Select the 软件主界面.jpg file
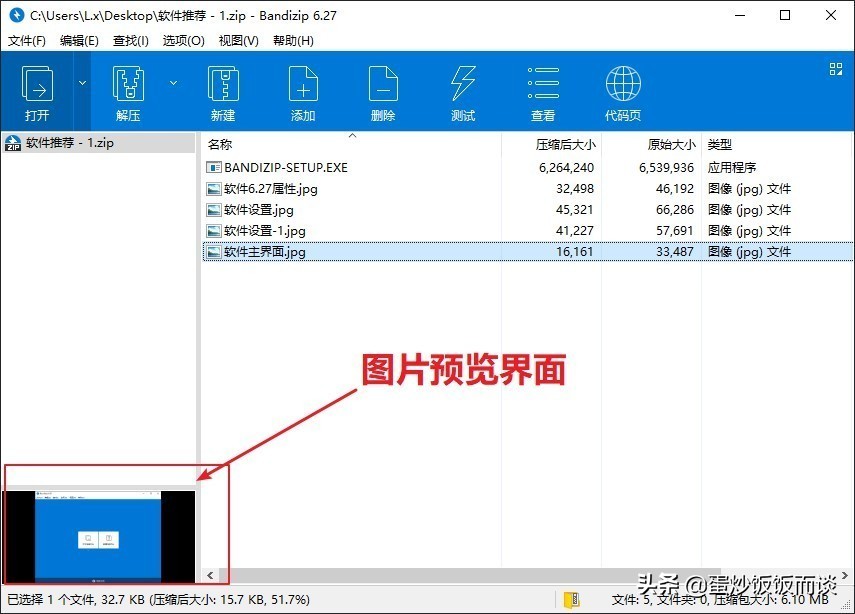 (x=528, y=252)
